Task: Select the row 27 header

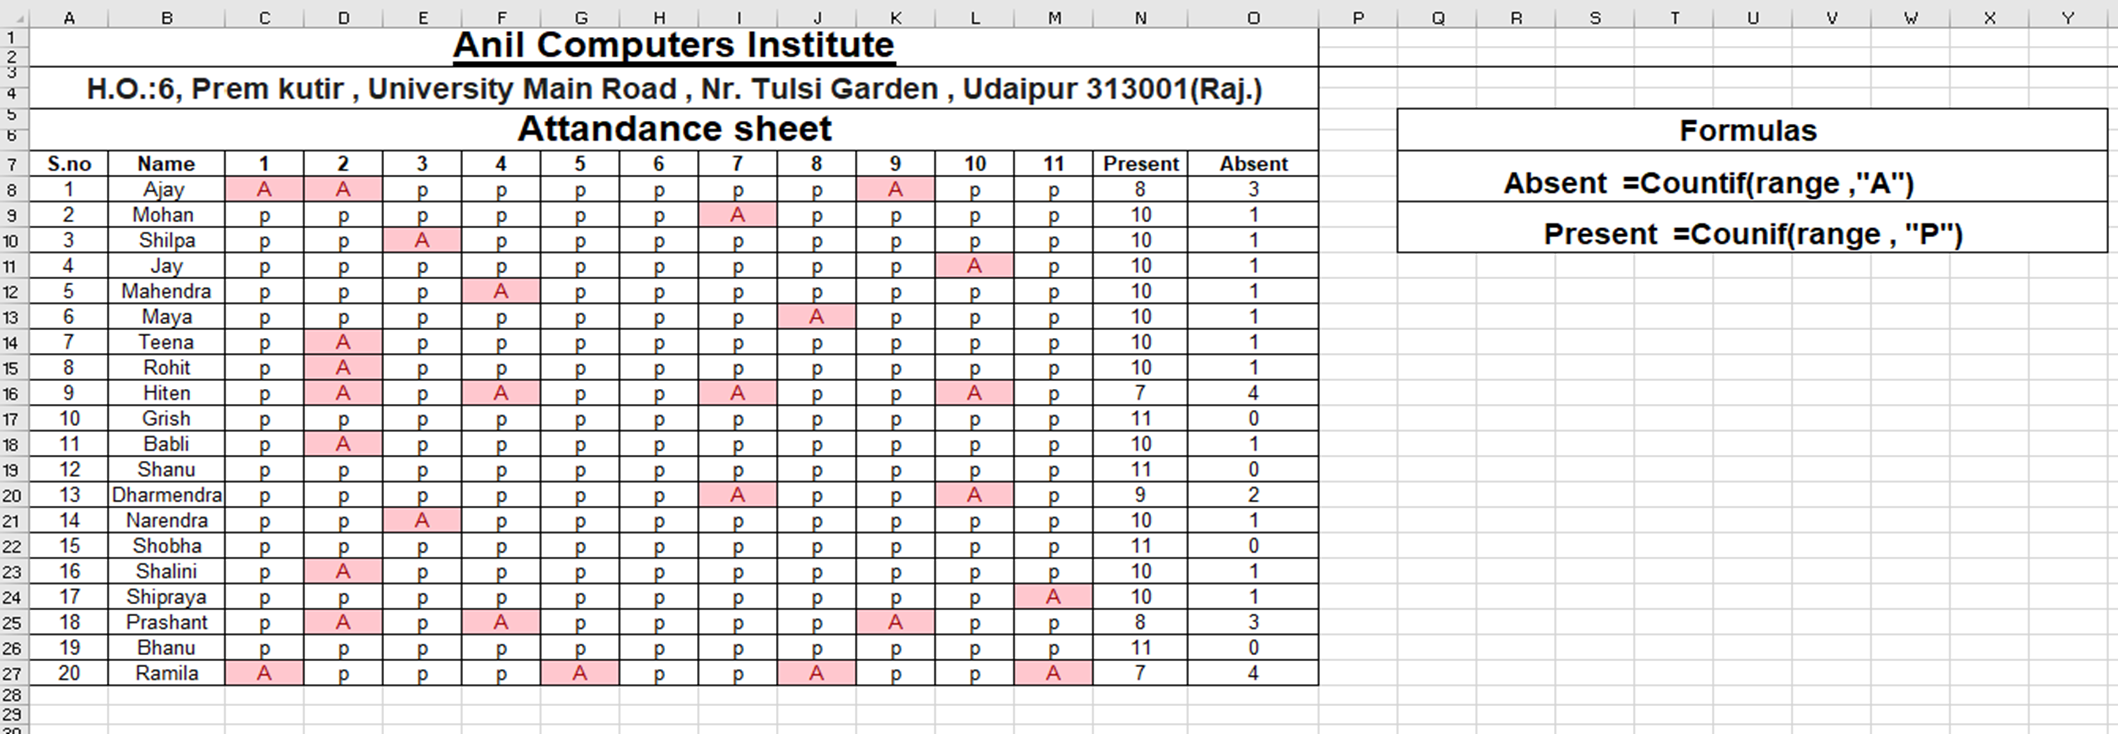Action: (12, 674)
